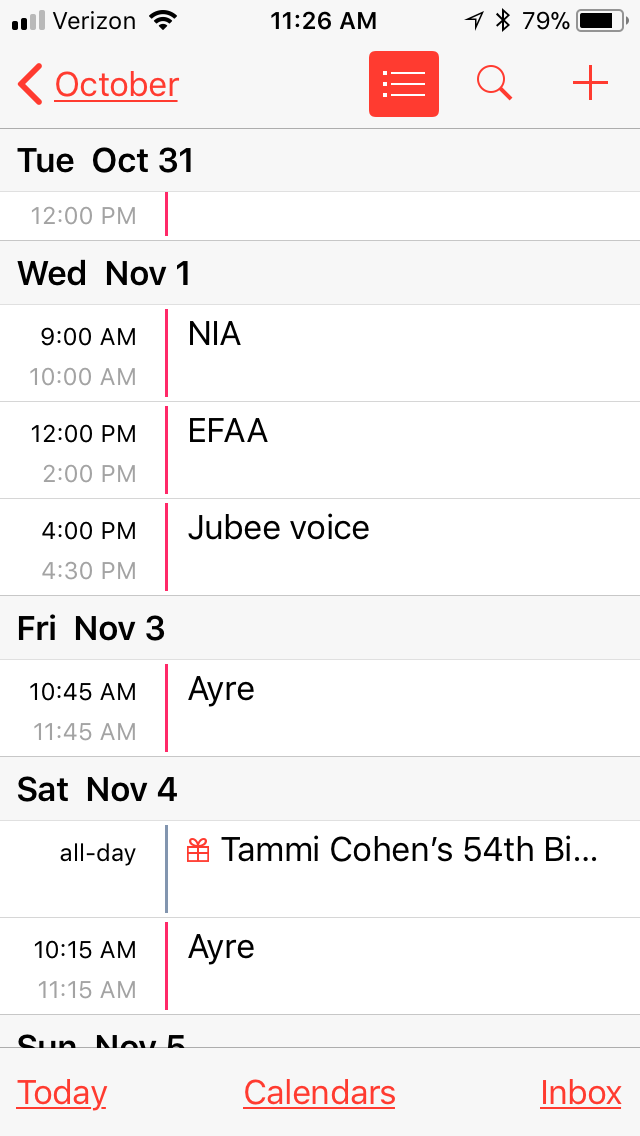
Task: Jump to Today
Action: pyautogui.click(x=62, y=1092)
